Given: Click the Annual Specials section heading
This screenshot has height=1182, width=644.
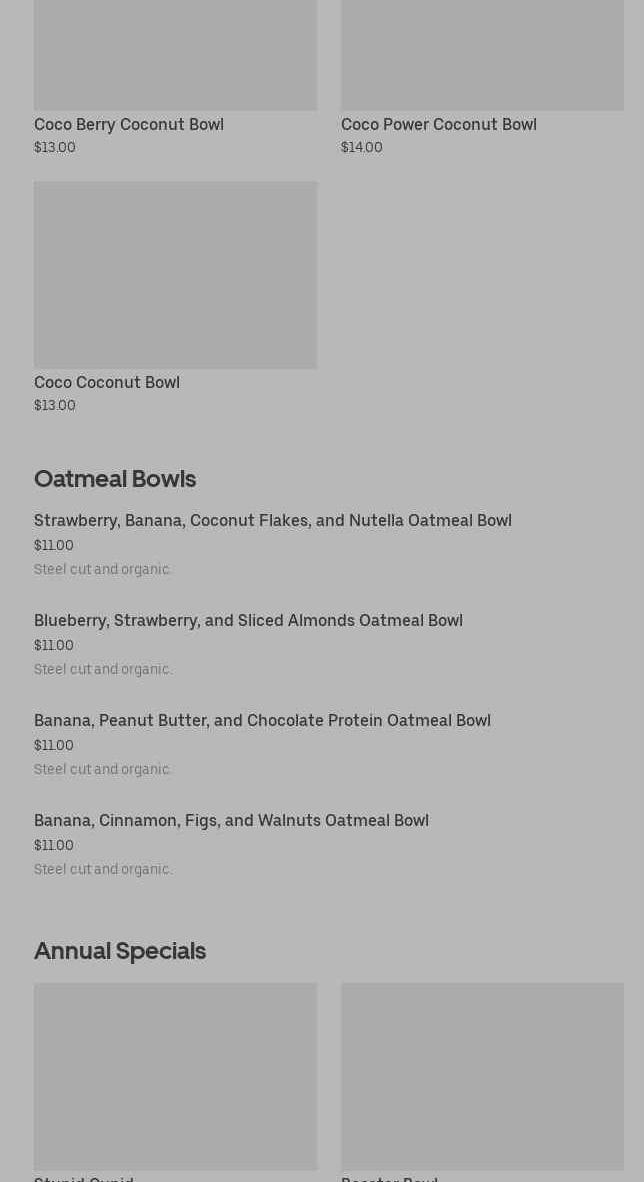Looking at the screenshot, I should [120, 950].
